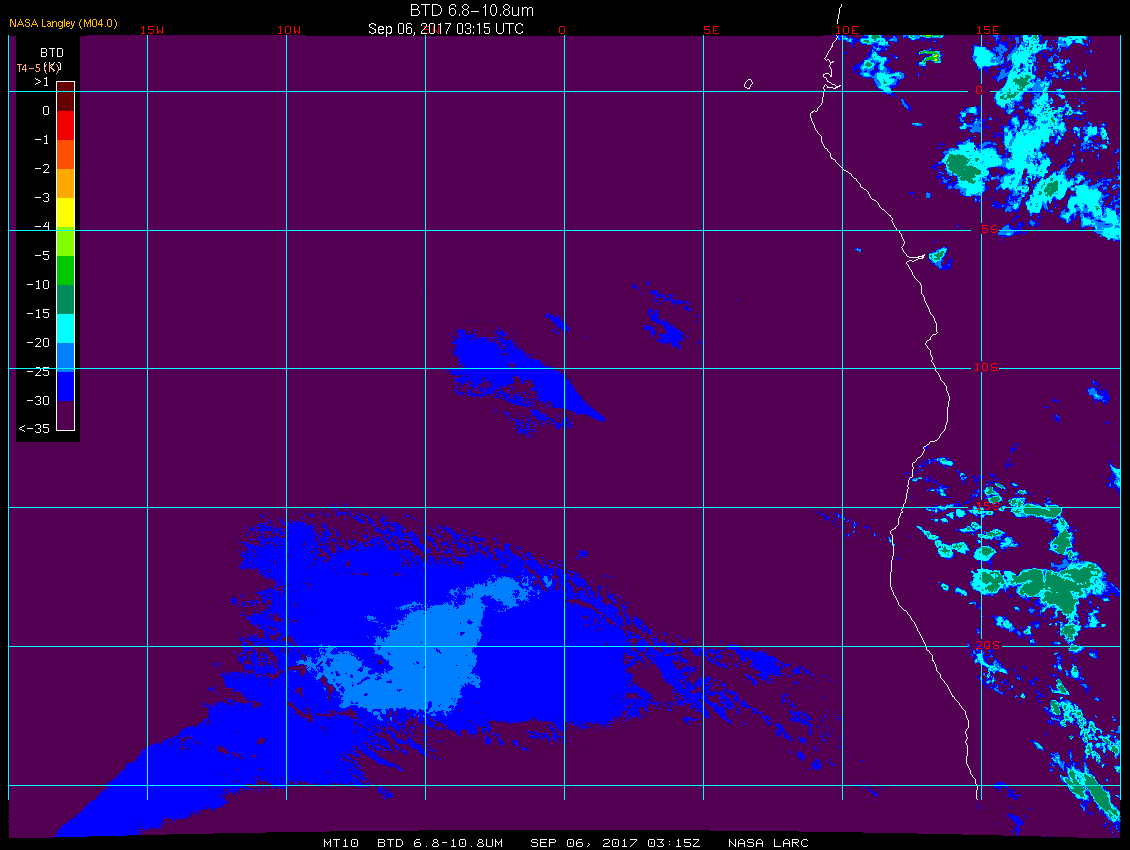The height and width of the screenshot is (850, 1130).
Task: Click 'NASA LARC' in the bottom caption
Action: 768,843
